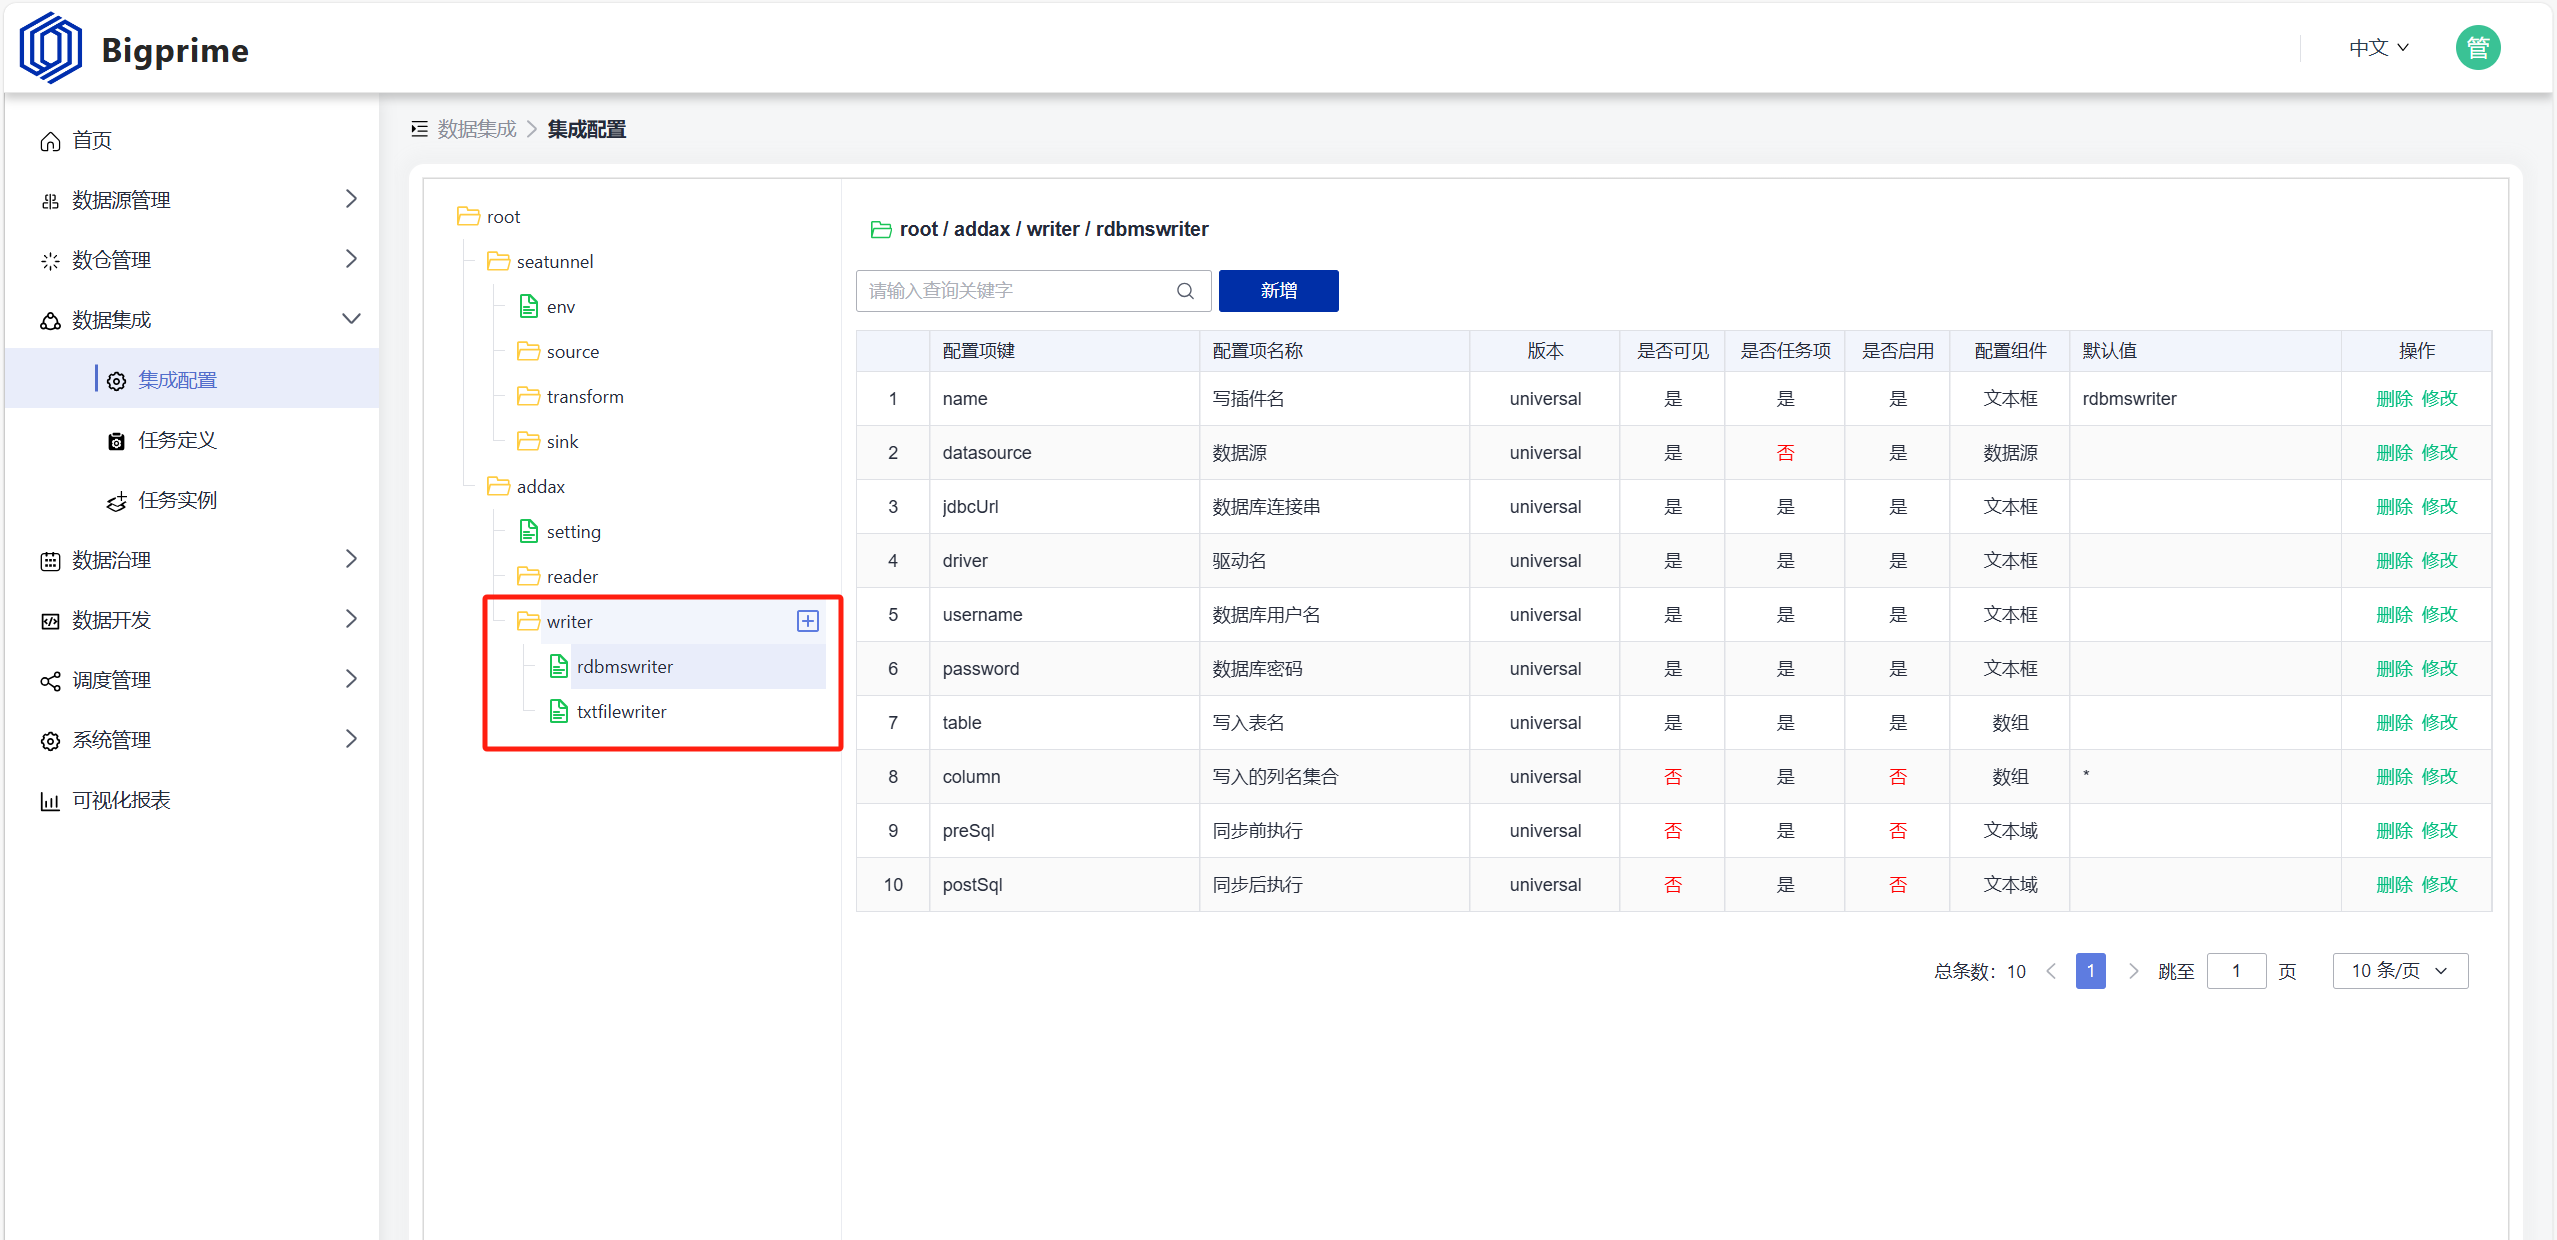The image size is (2557, 1240).
Task: Click the addax folder icon
Action: click(x=498, y=486)
